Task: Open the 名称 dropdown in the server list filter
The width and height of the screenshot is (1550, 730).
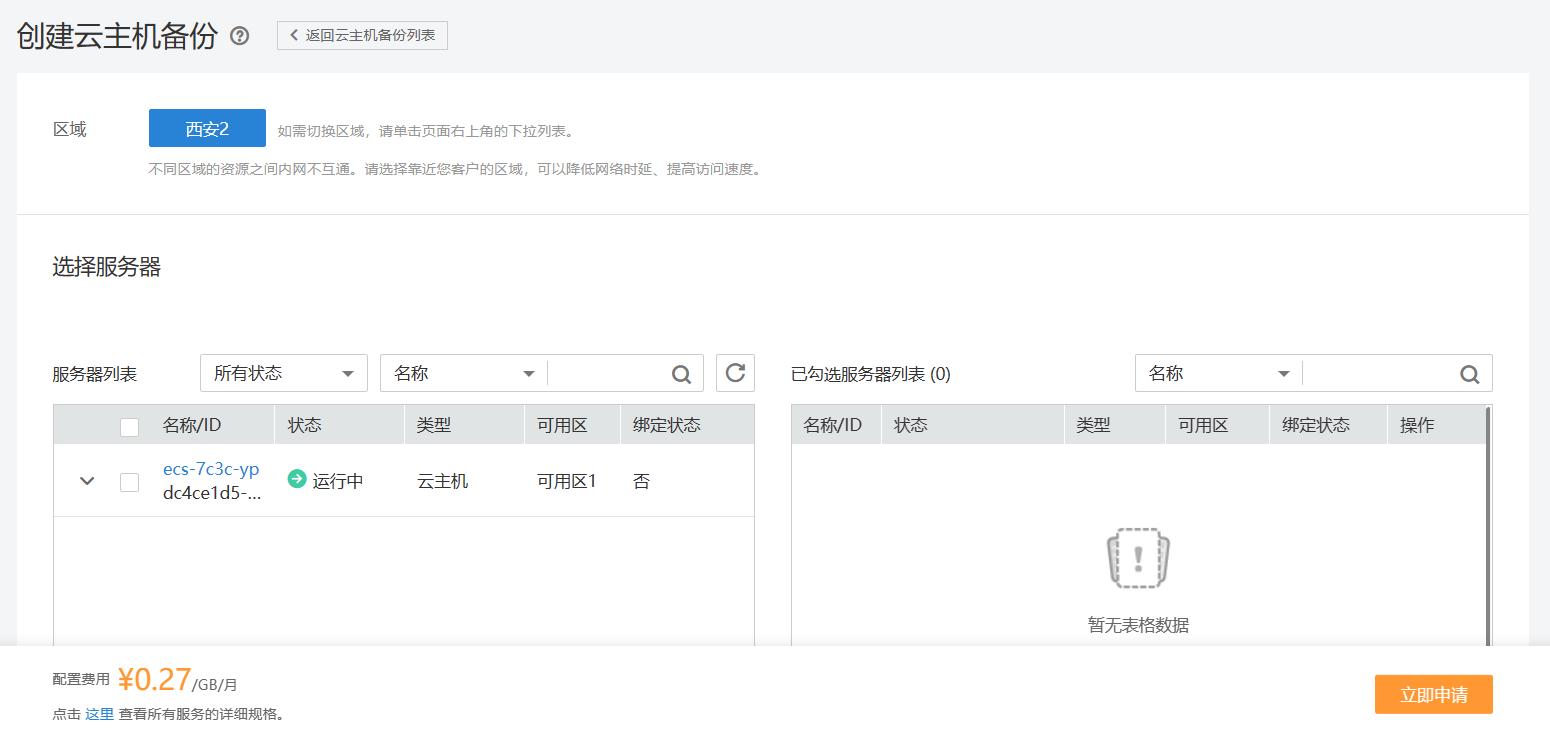Action: pos(462,372)
